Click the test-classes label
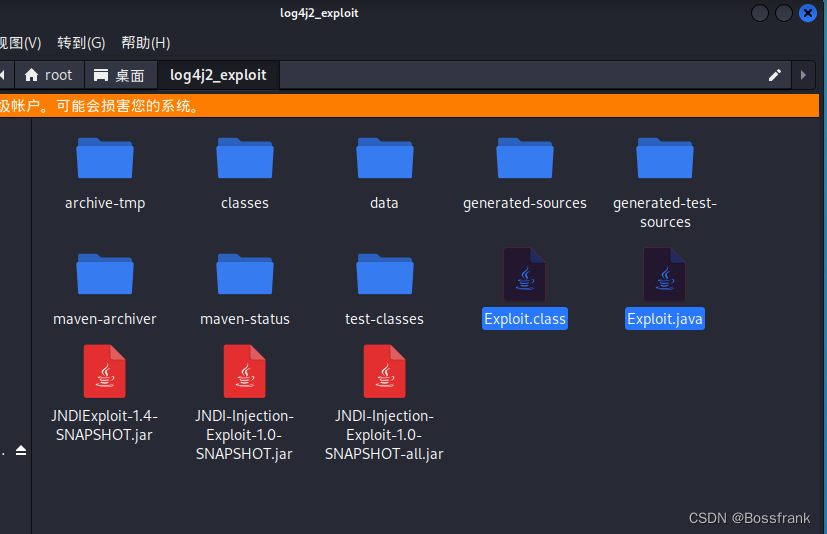 coord(384,319)
